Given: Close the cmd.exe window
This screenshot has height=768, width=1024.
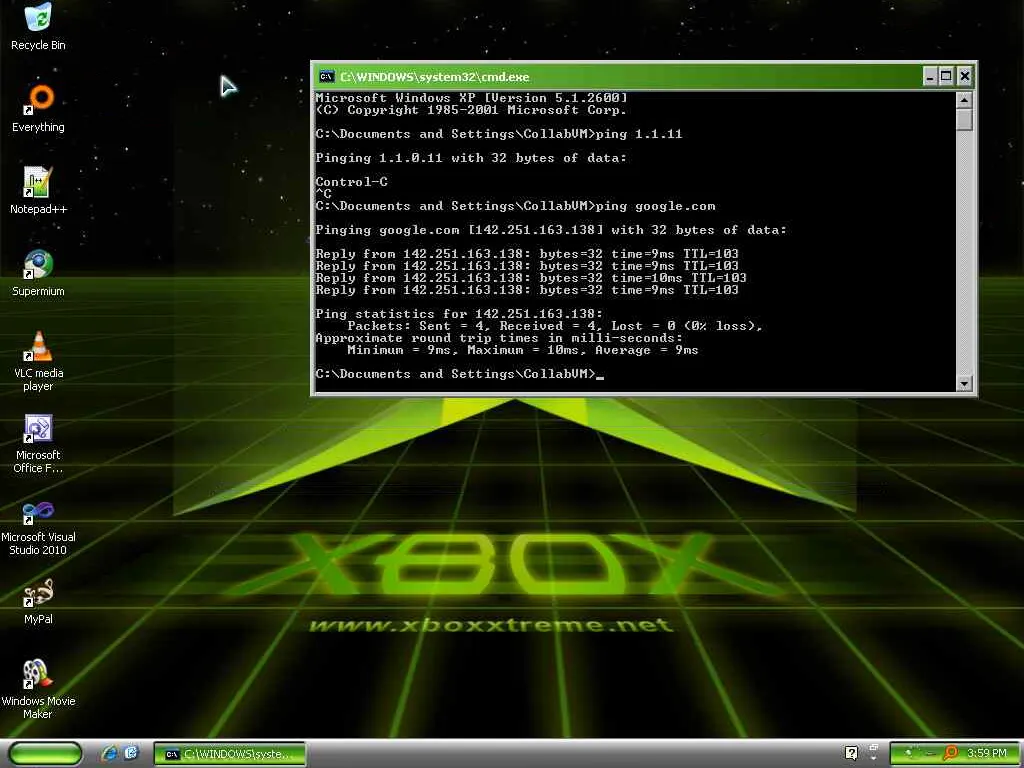Looking at the screenshot, I should coord(965,77).
